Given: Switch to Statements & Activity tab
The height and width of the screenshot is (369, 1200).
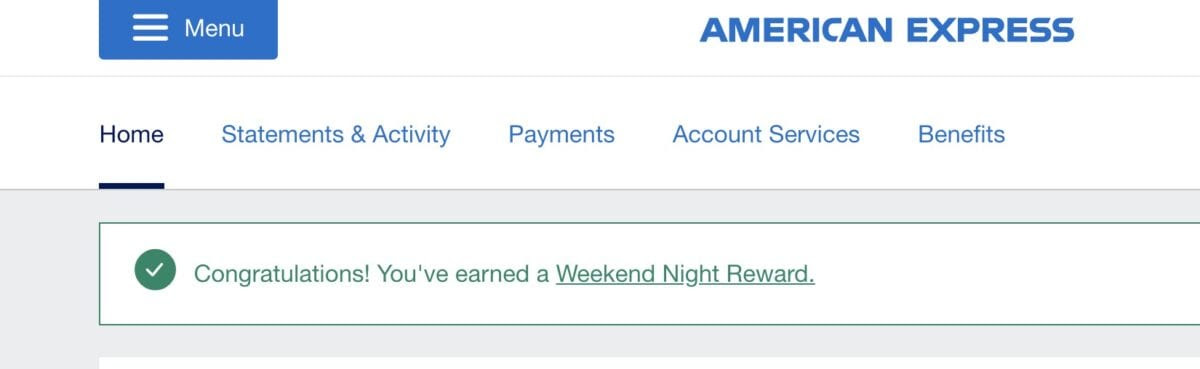Looking at the screenshot, I should point(336,134).
